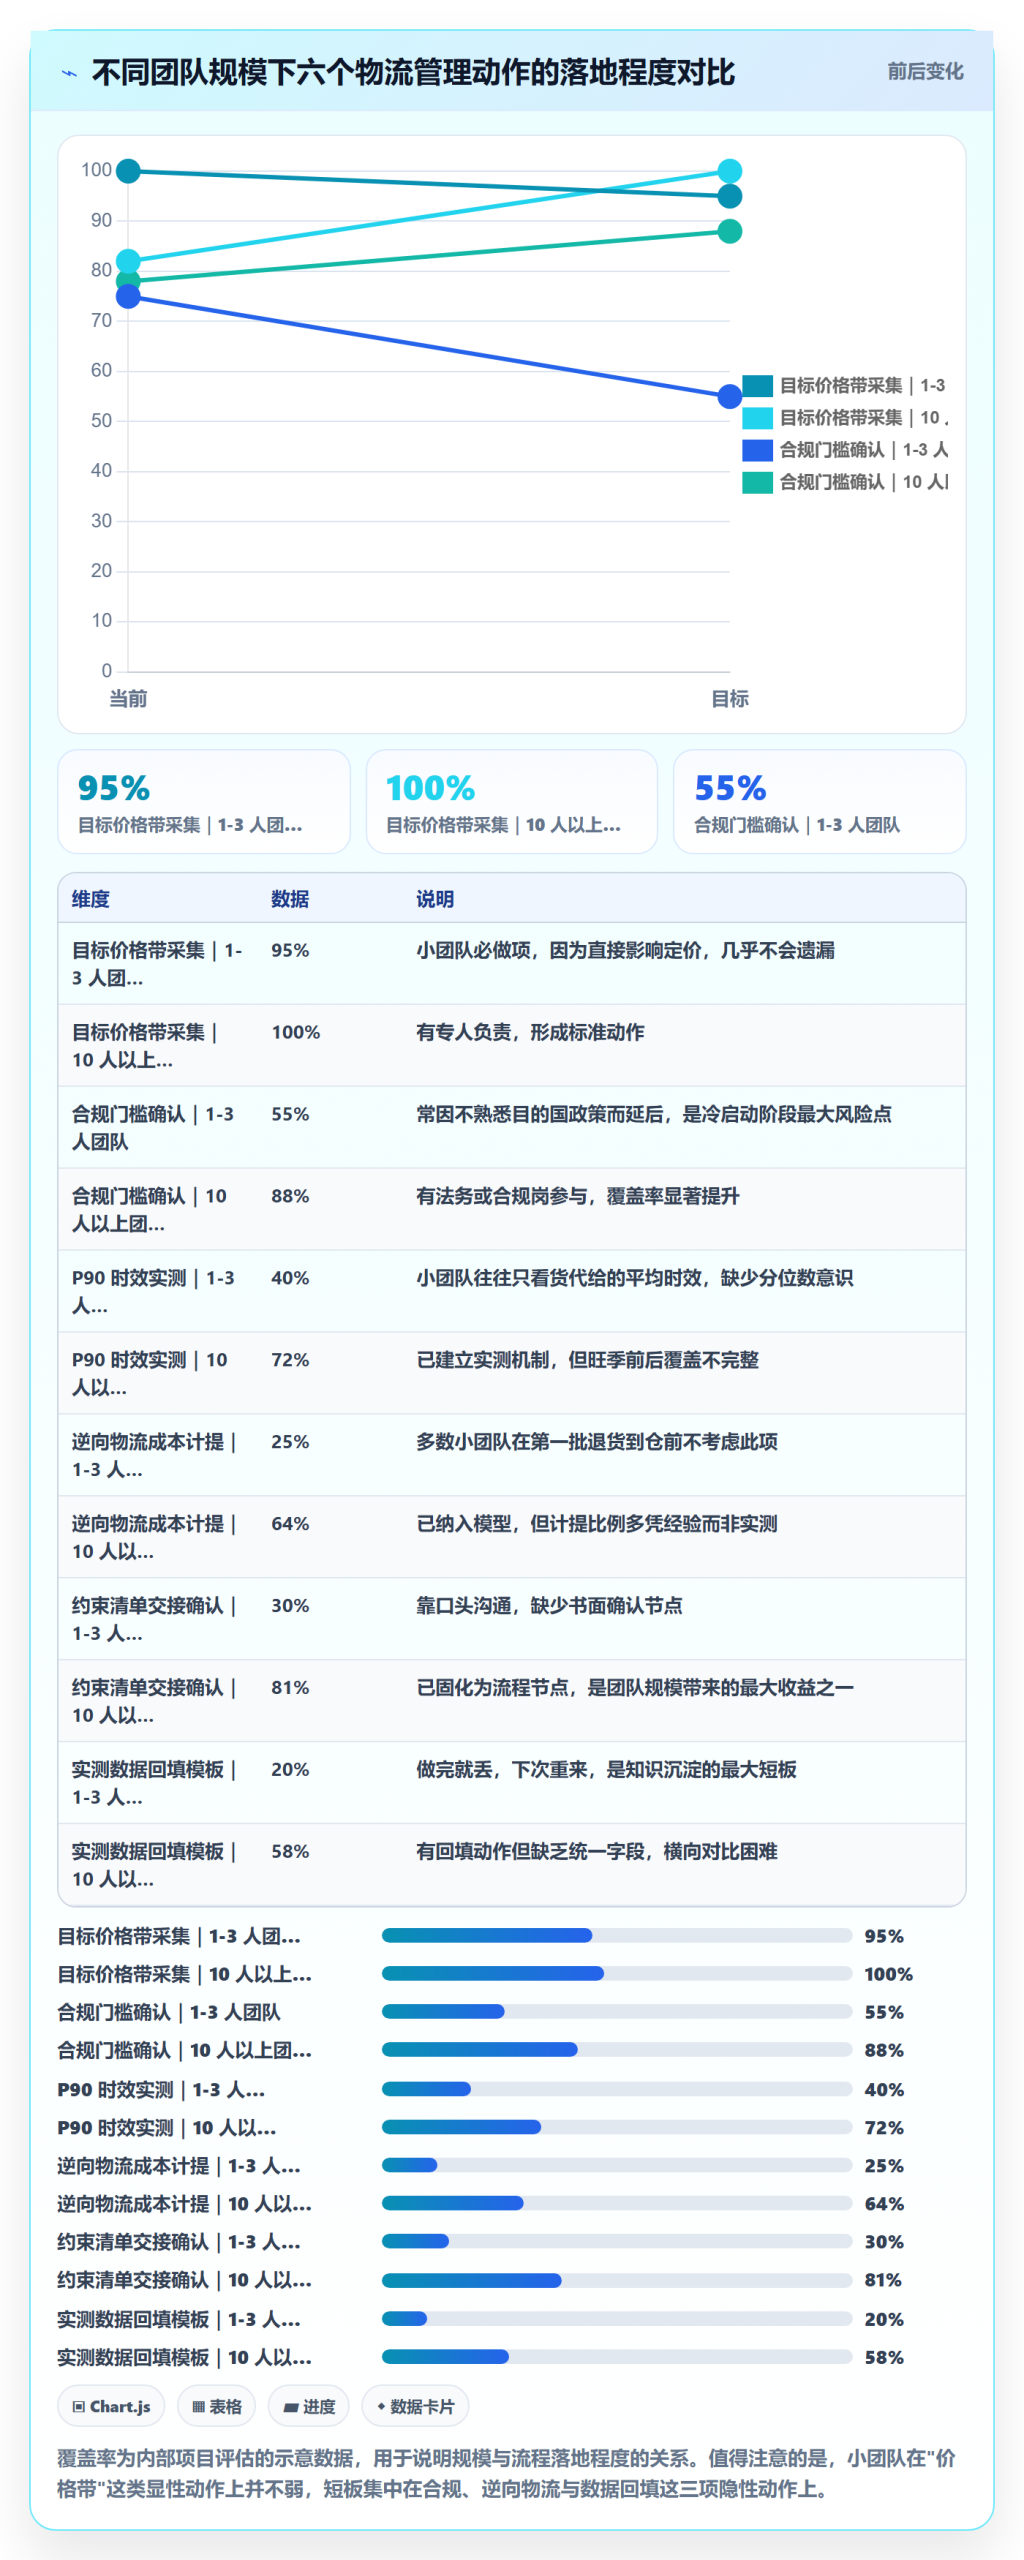This screenshot has width=1024, height=2560.
Task: Toggle the light cyan 目标价格带采集 10 legend swatch
Action: click(x=757, y=417)
